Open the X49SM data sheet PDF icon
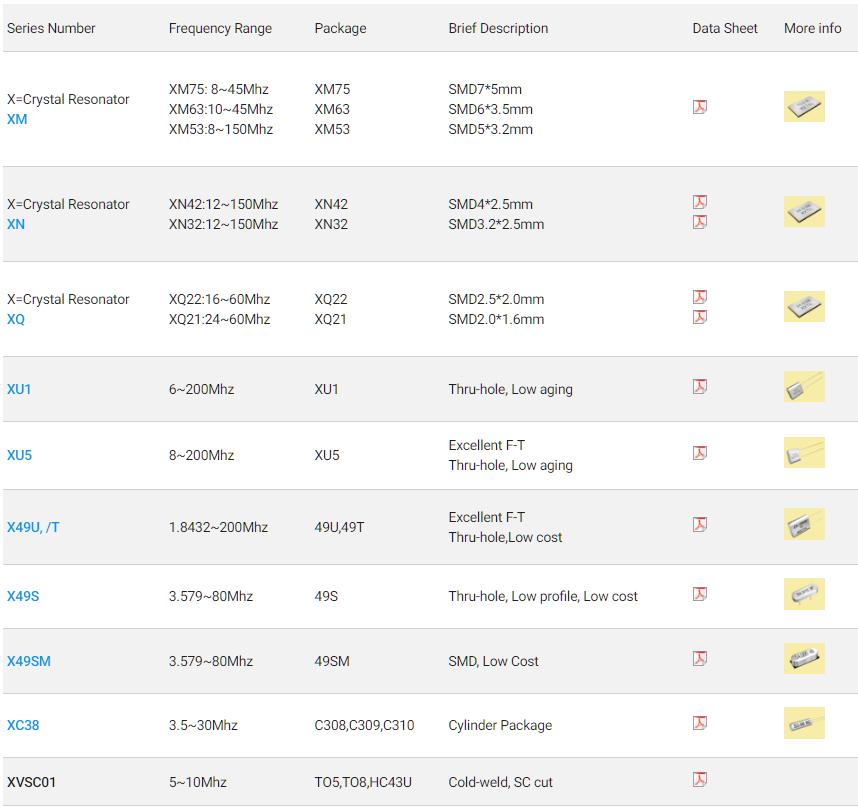Image resolution: width=858 pixels, height=809 pixels. [700, 658]
